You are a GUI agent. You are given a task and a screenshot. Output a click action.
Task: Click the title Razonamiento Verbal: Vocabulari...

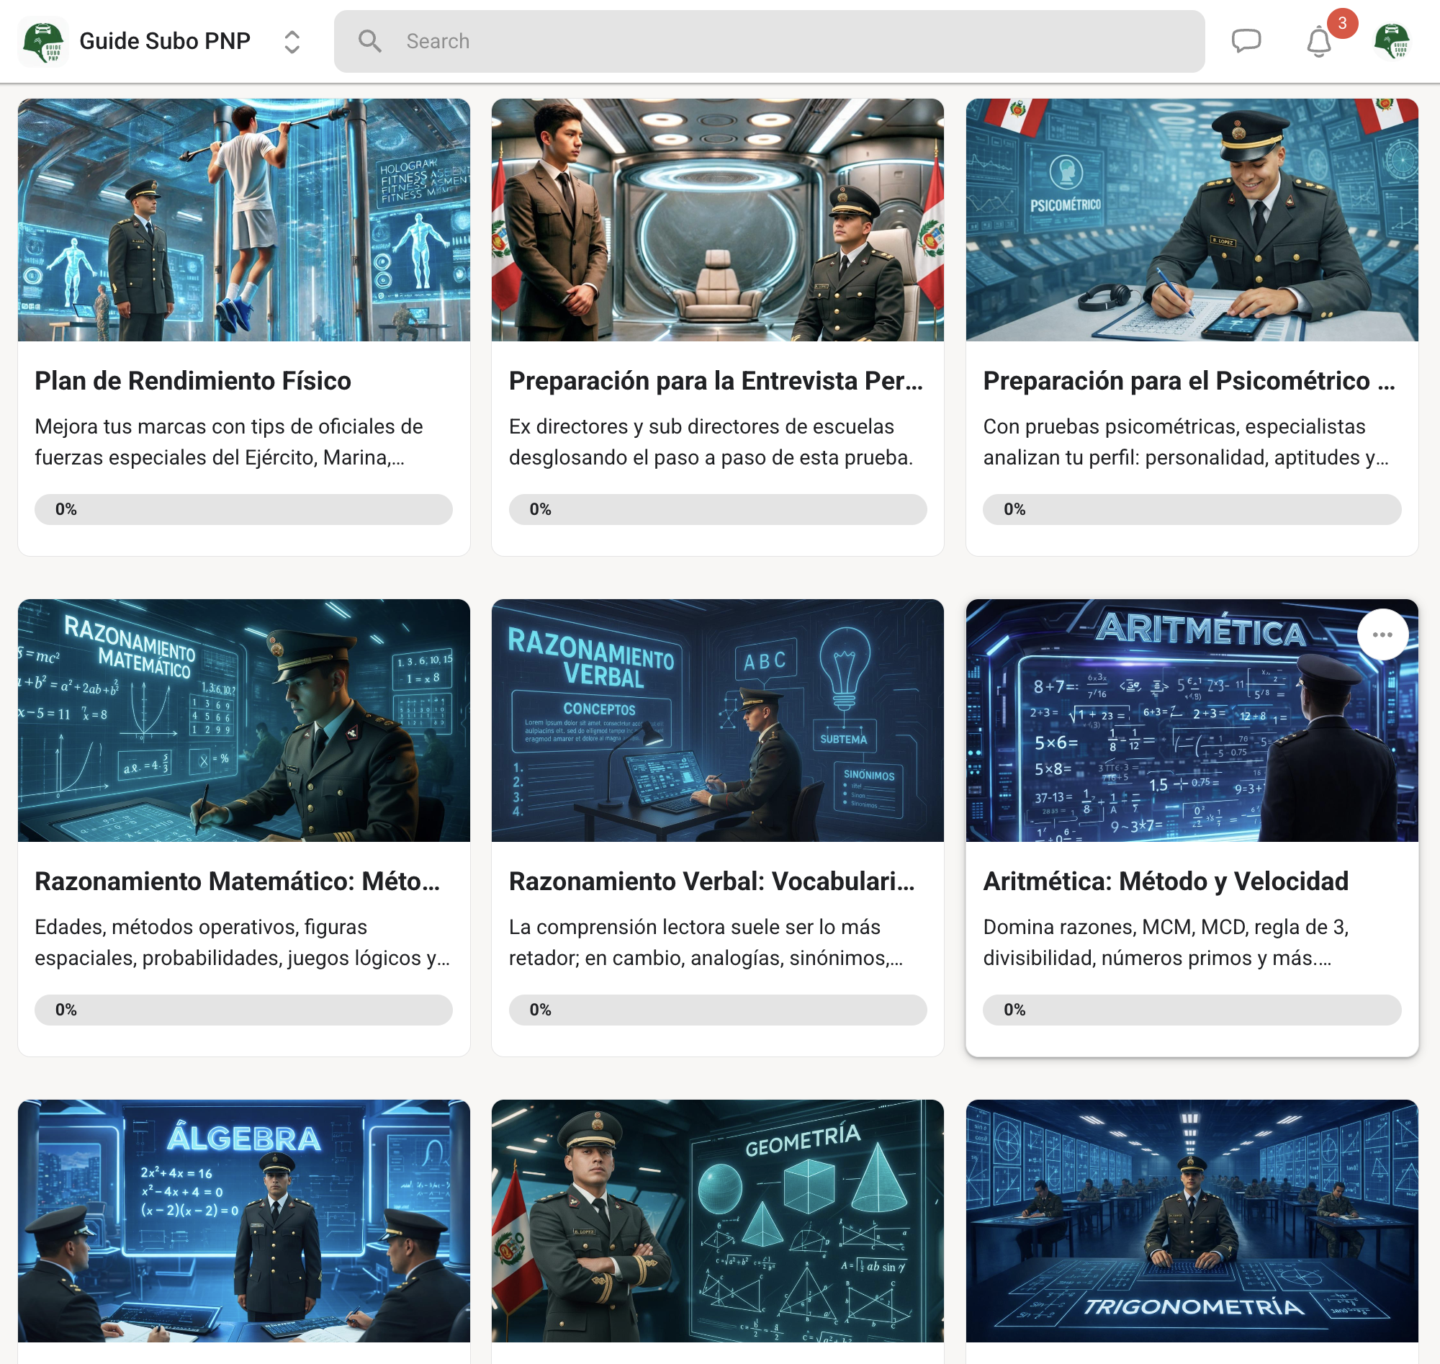712,881
